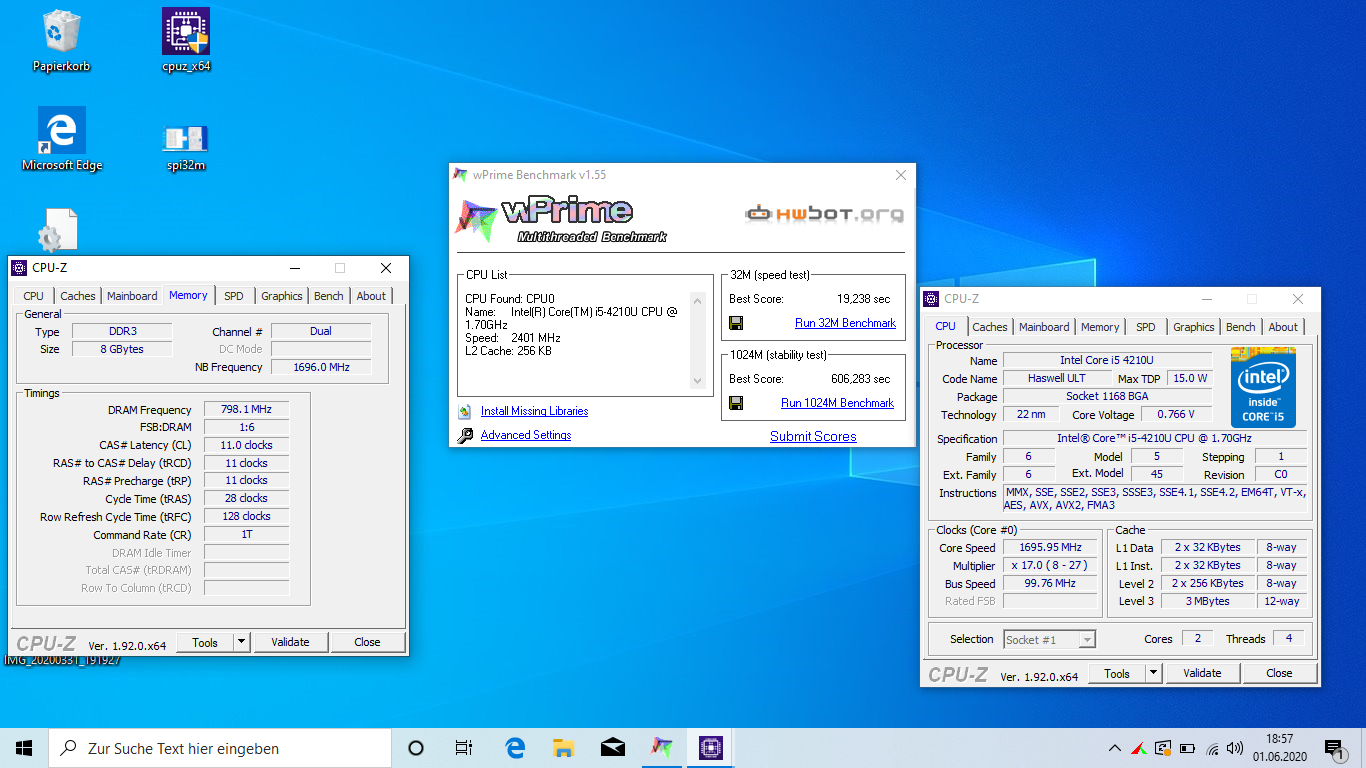Click the Install Missing Libraries icon

pos(464,411)
